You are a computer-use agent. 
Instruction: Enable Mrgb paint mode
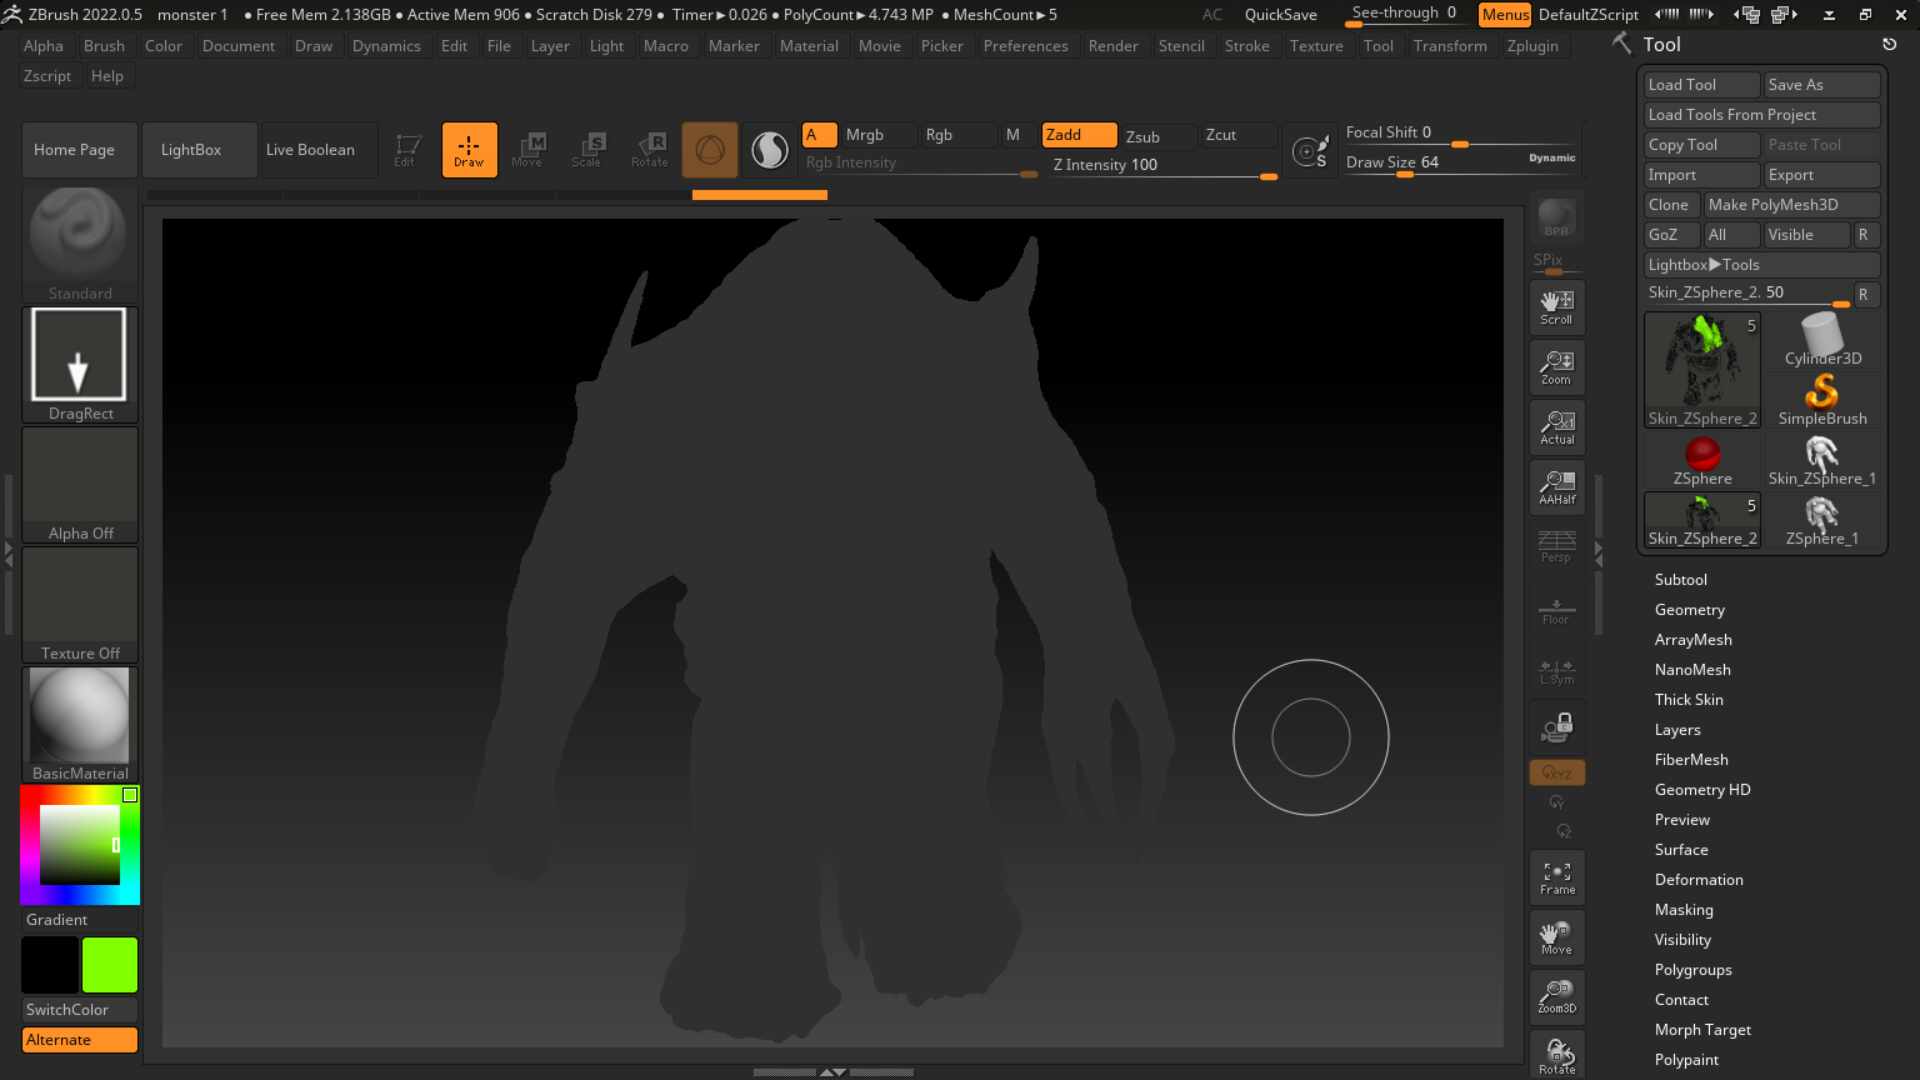tap(878, 135)
